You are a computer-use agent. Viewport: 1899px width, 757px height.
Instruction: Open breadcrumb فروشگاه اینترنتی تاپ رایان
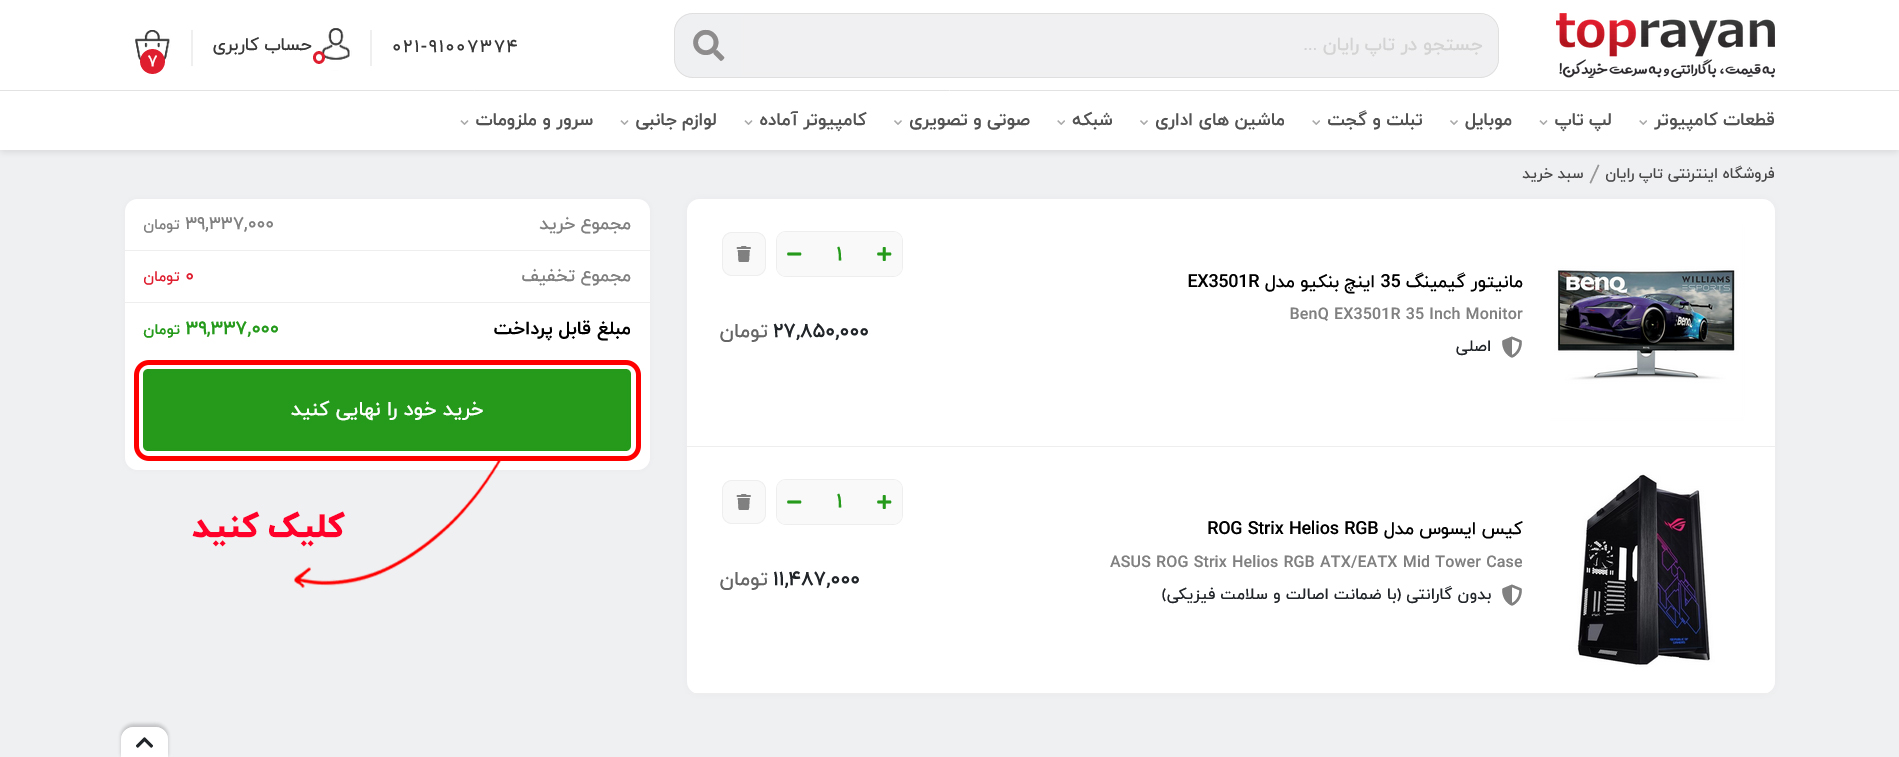(x=1690, y=174)
